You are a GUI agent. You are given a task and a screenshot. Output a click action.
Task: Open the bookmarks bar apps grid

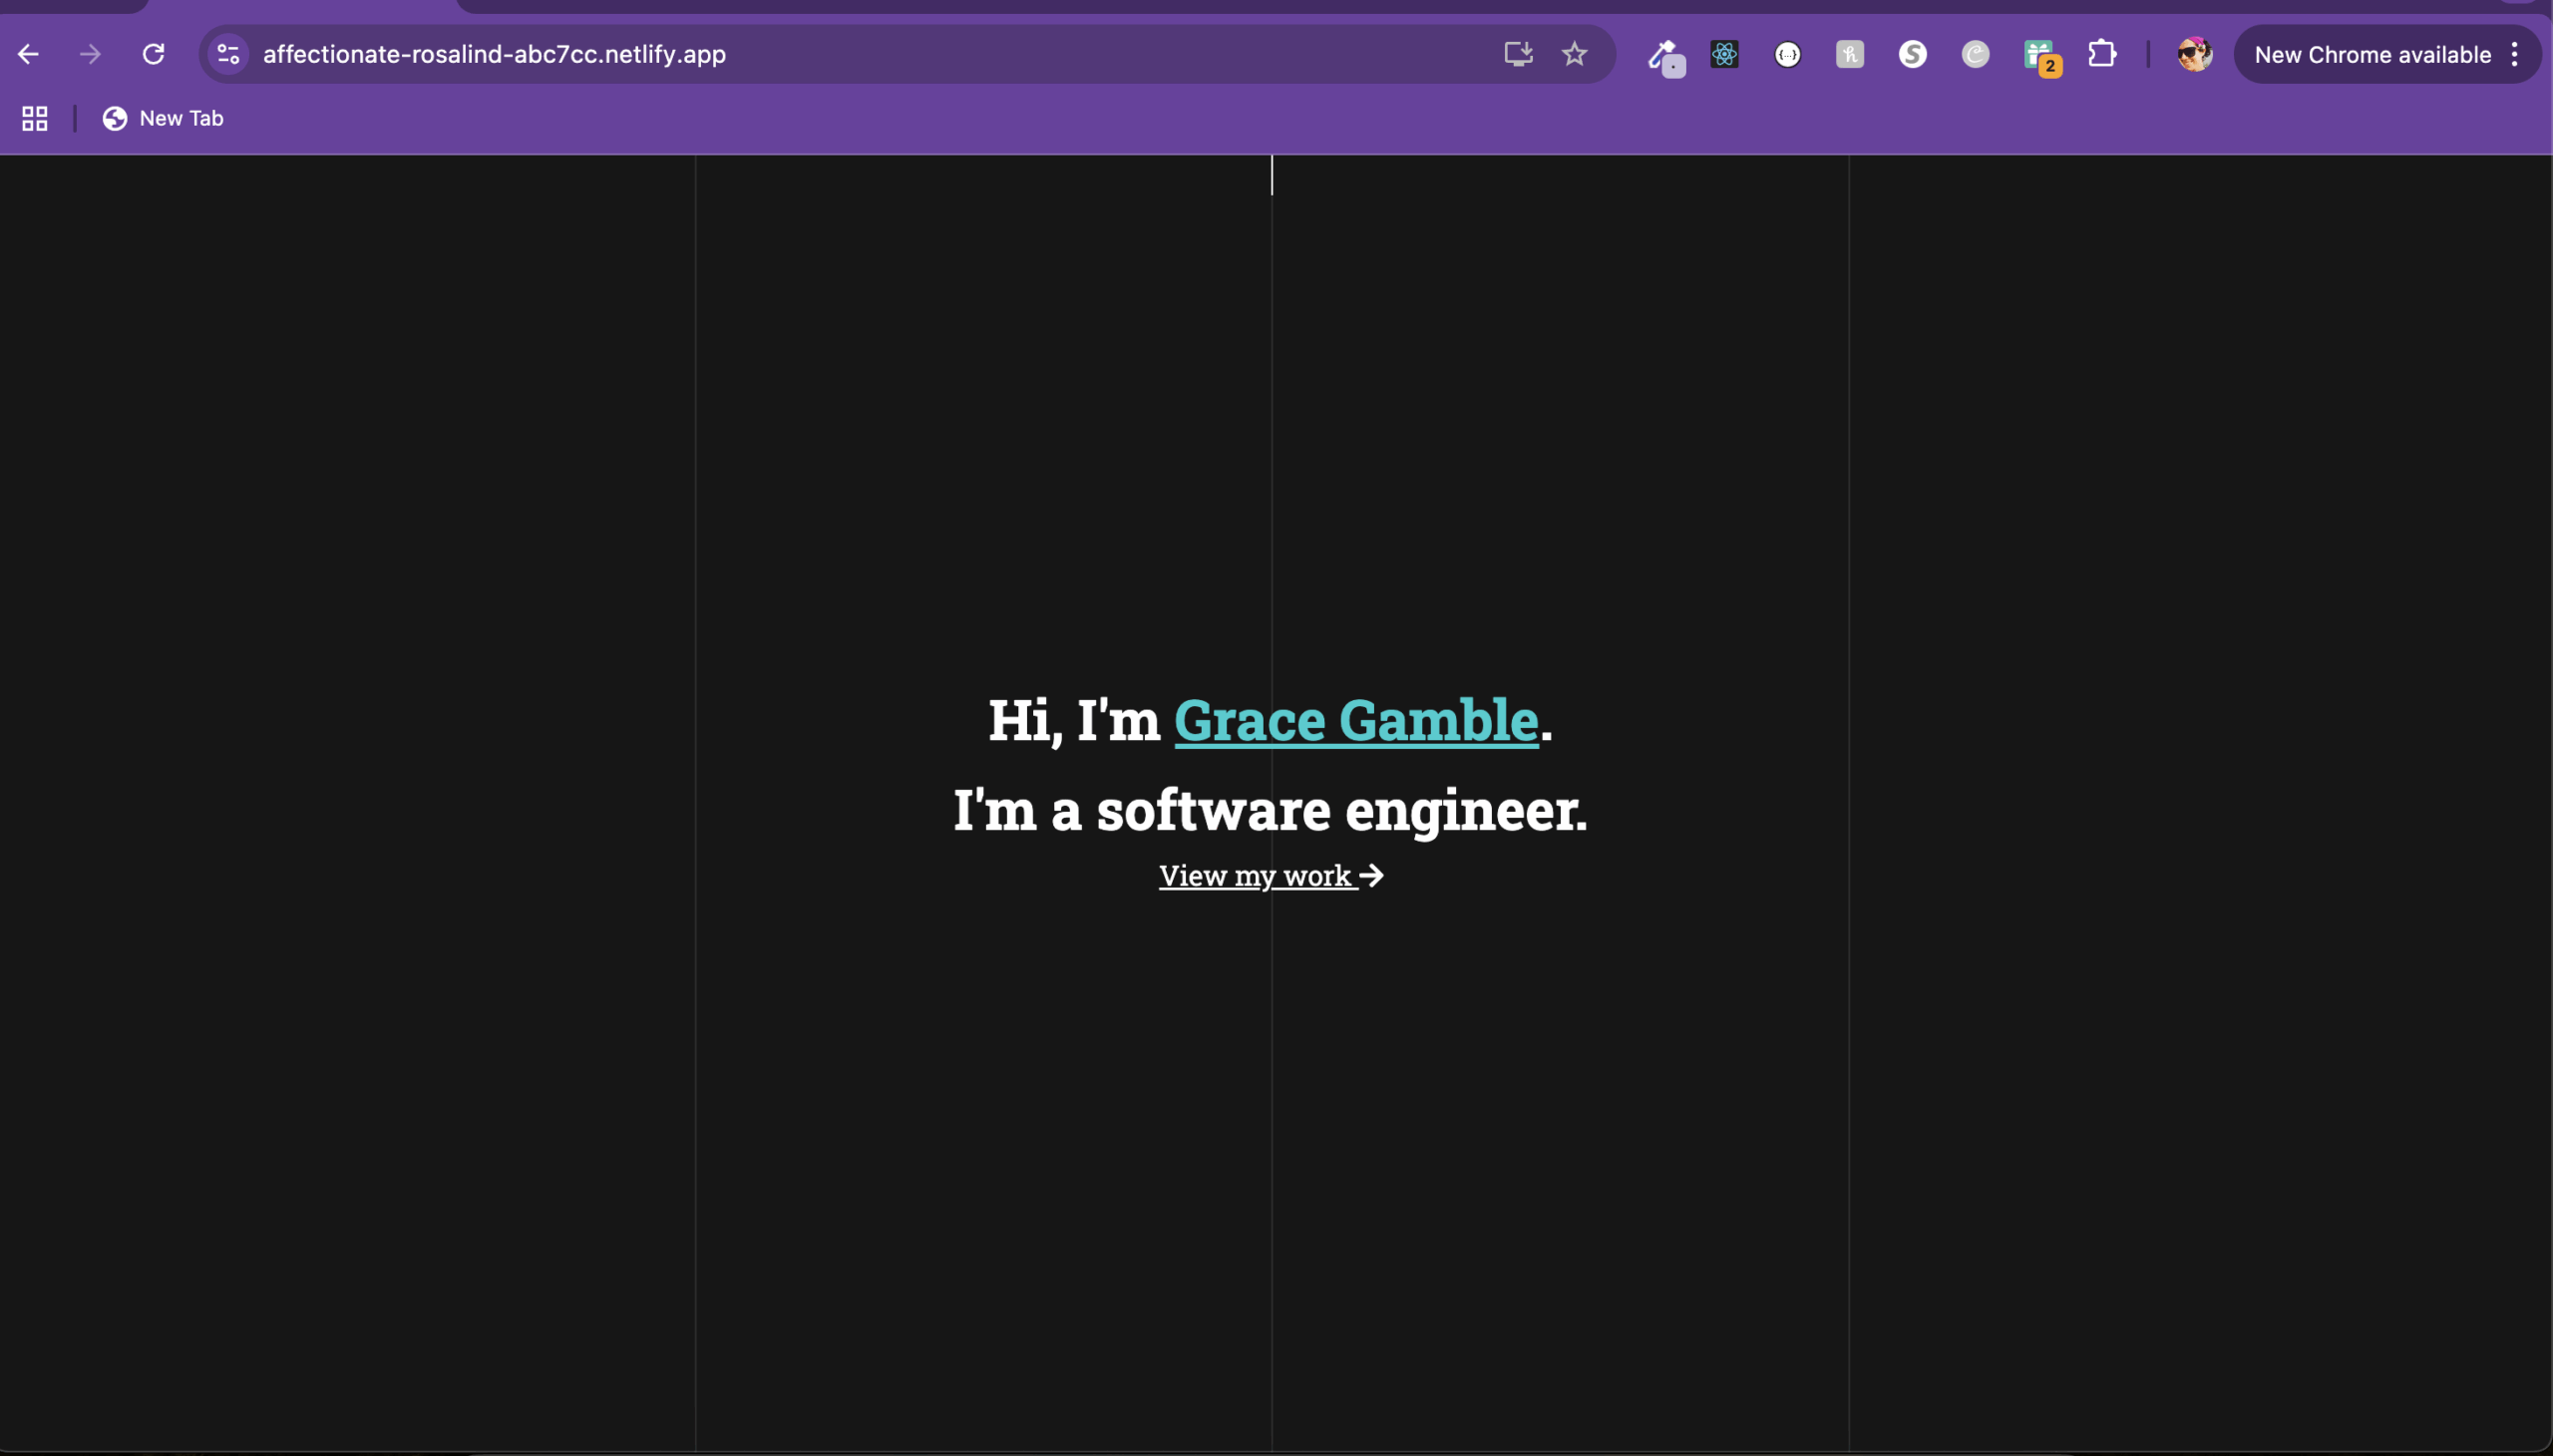tap(35, 118)
